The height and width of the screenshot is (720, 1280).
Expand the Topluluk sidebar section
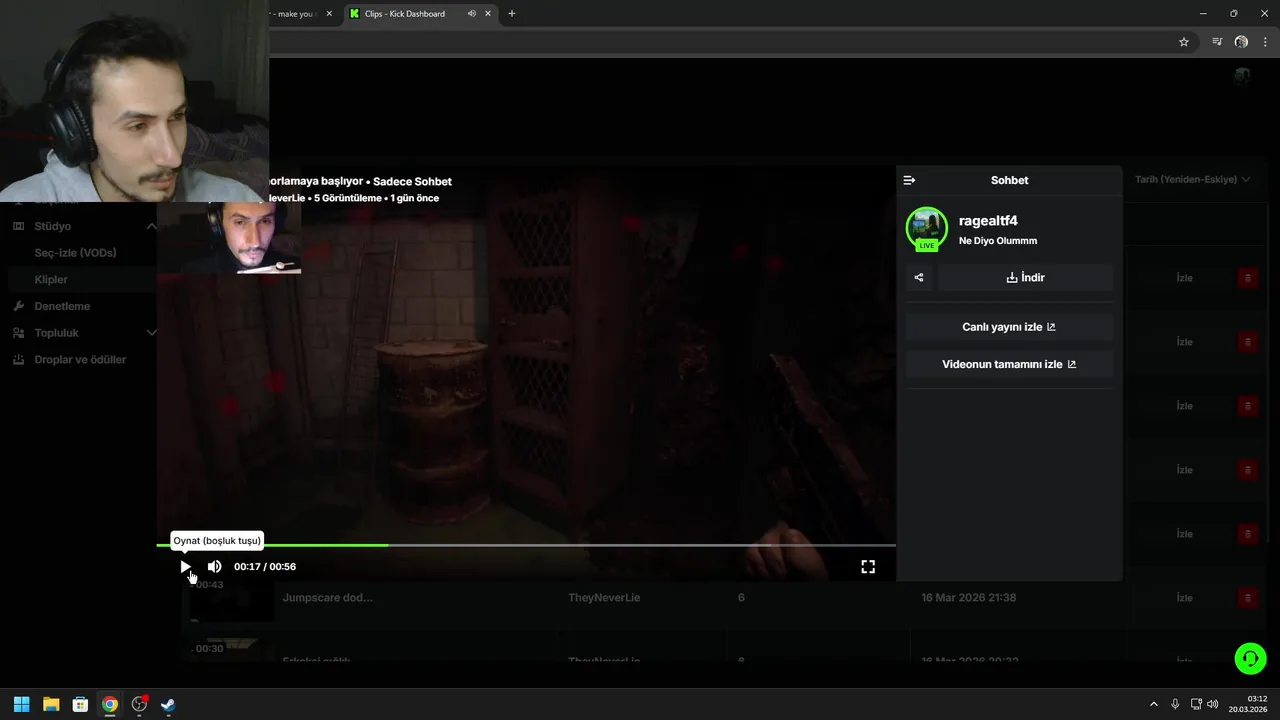151,333
